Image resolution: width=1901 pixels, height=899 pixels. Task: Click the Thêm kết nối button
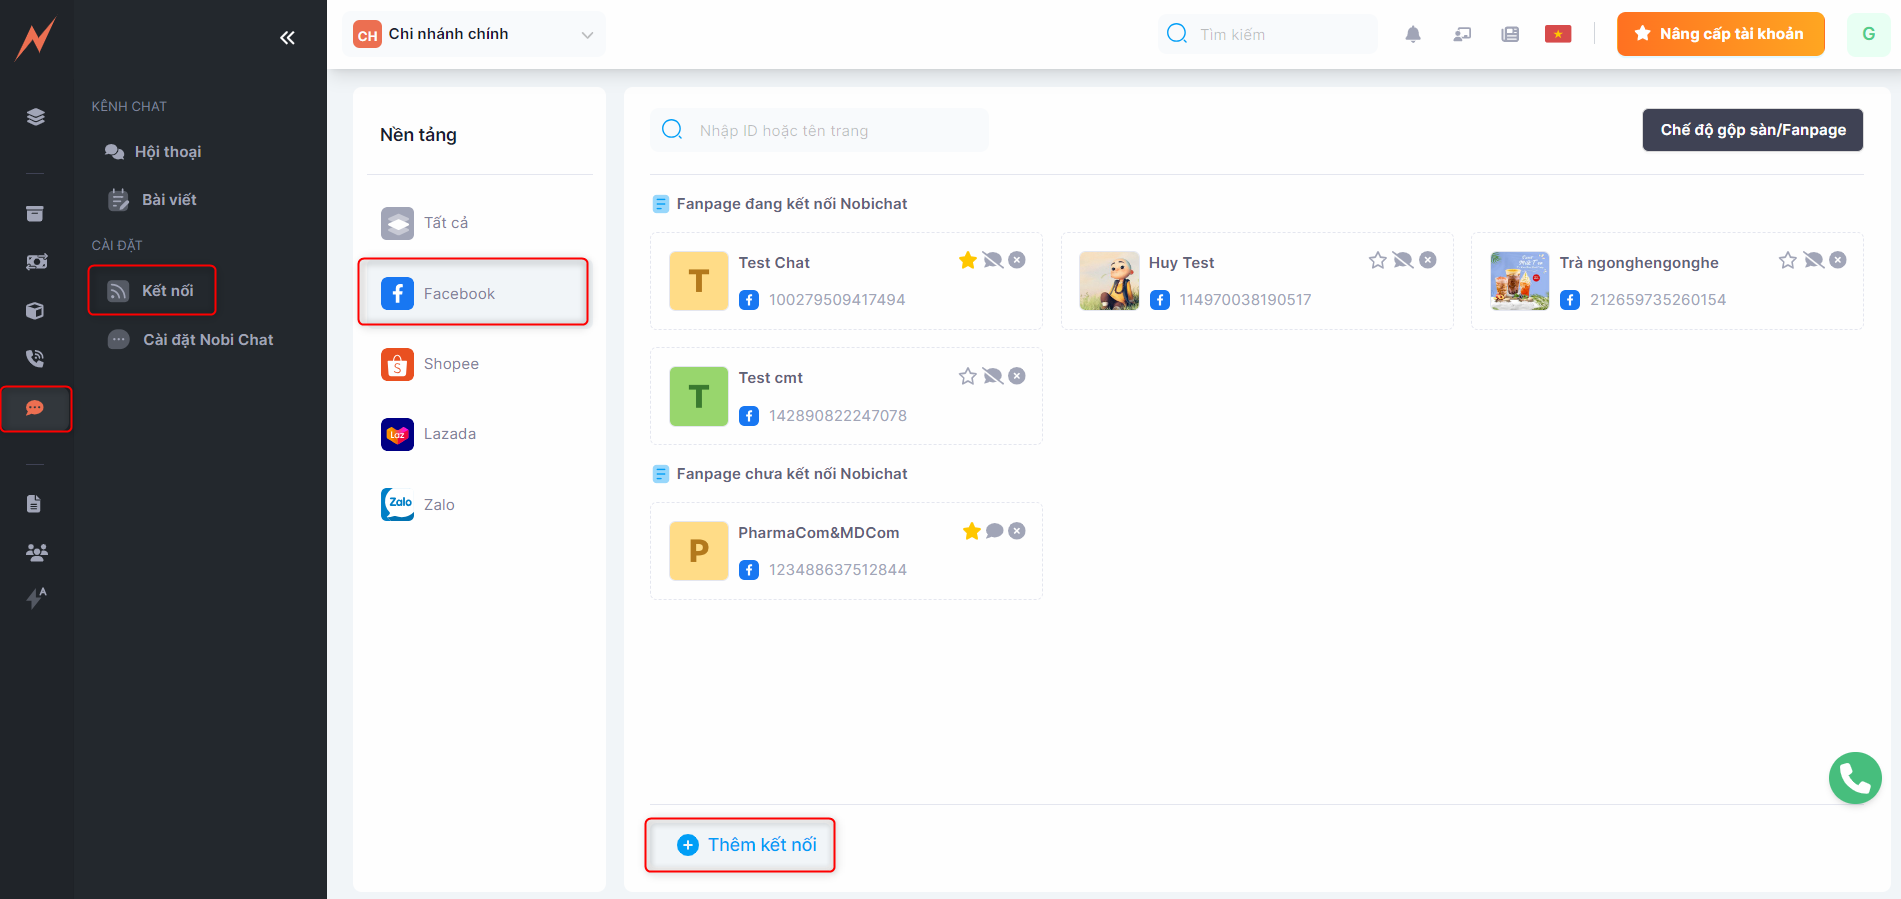(x=746, y=845)
